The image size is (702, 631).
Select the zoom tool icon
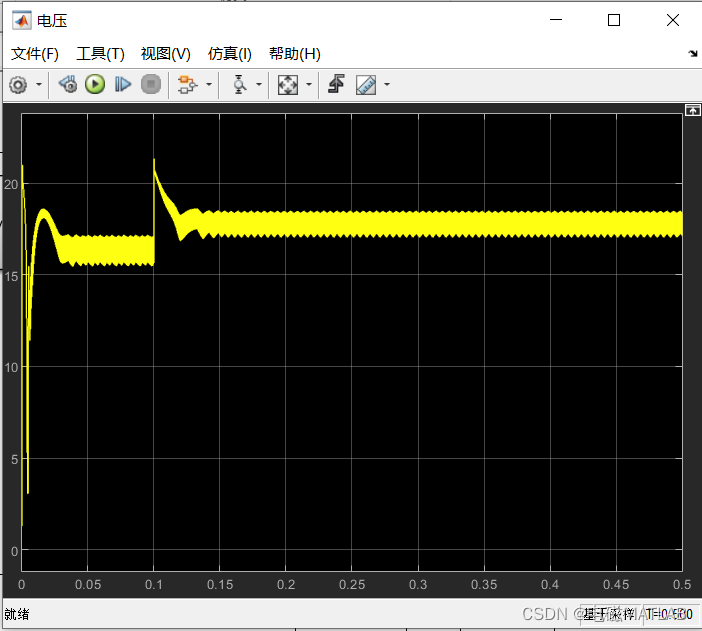coord(240,85)
